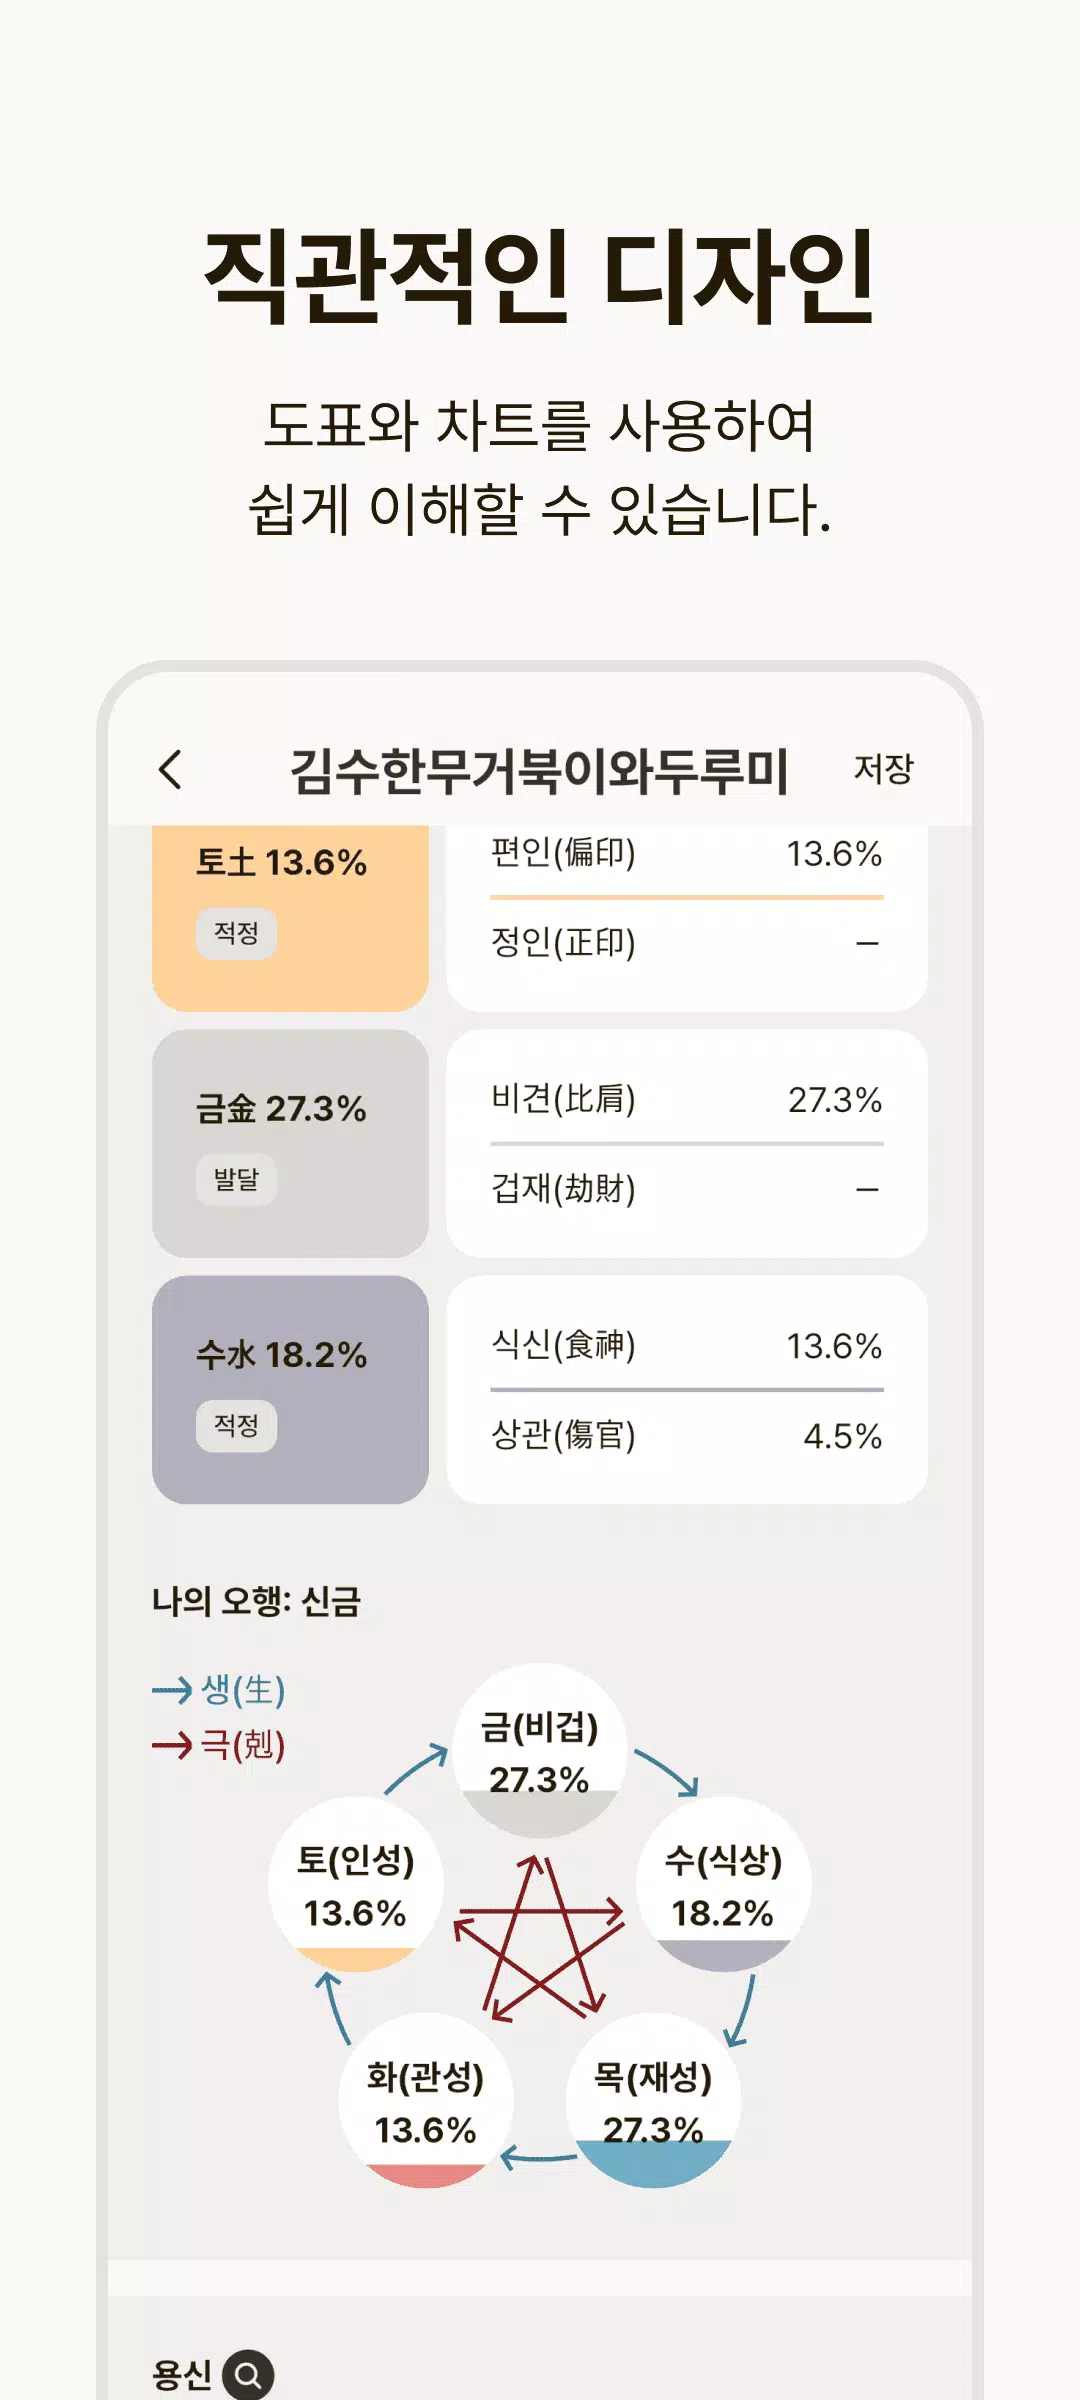Tap the back arrow icon
Viewport: 1080px width, 2400px height.
(171, 770)
